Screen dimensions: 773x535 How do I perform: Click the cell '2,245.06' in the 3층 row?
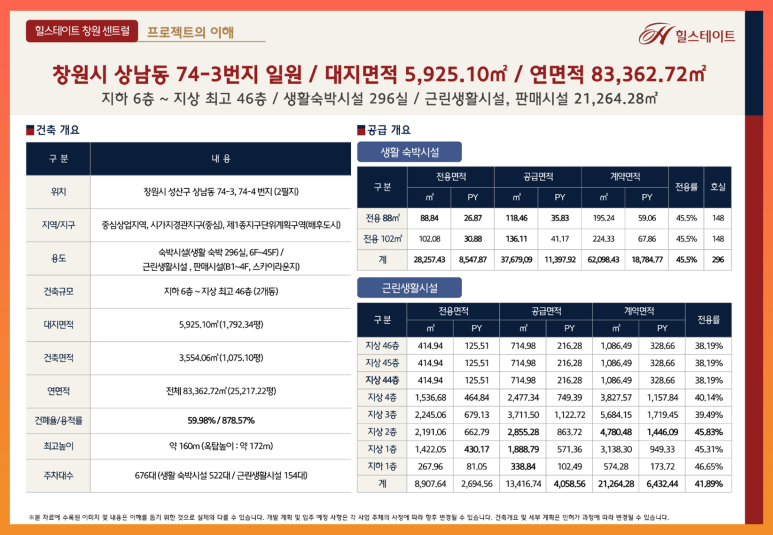[x=430, y=415]
